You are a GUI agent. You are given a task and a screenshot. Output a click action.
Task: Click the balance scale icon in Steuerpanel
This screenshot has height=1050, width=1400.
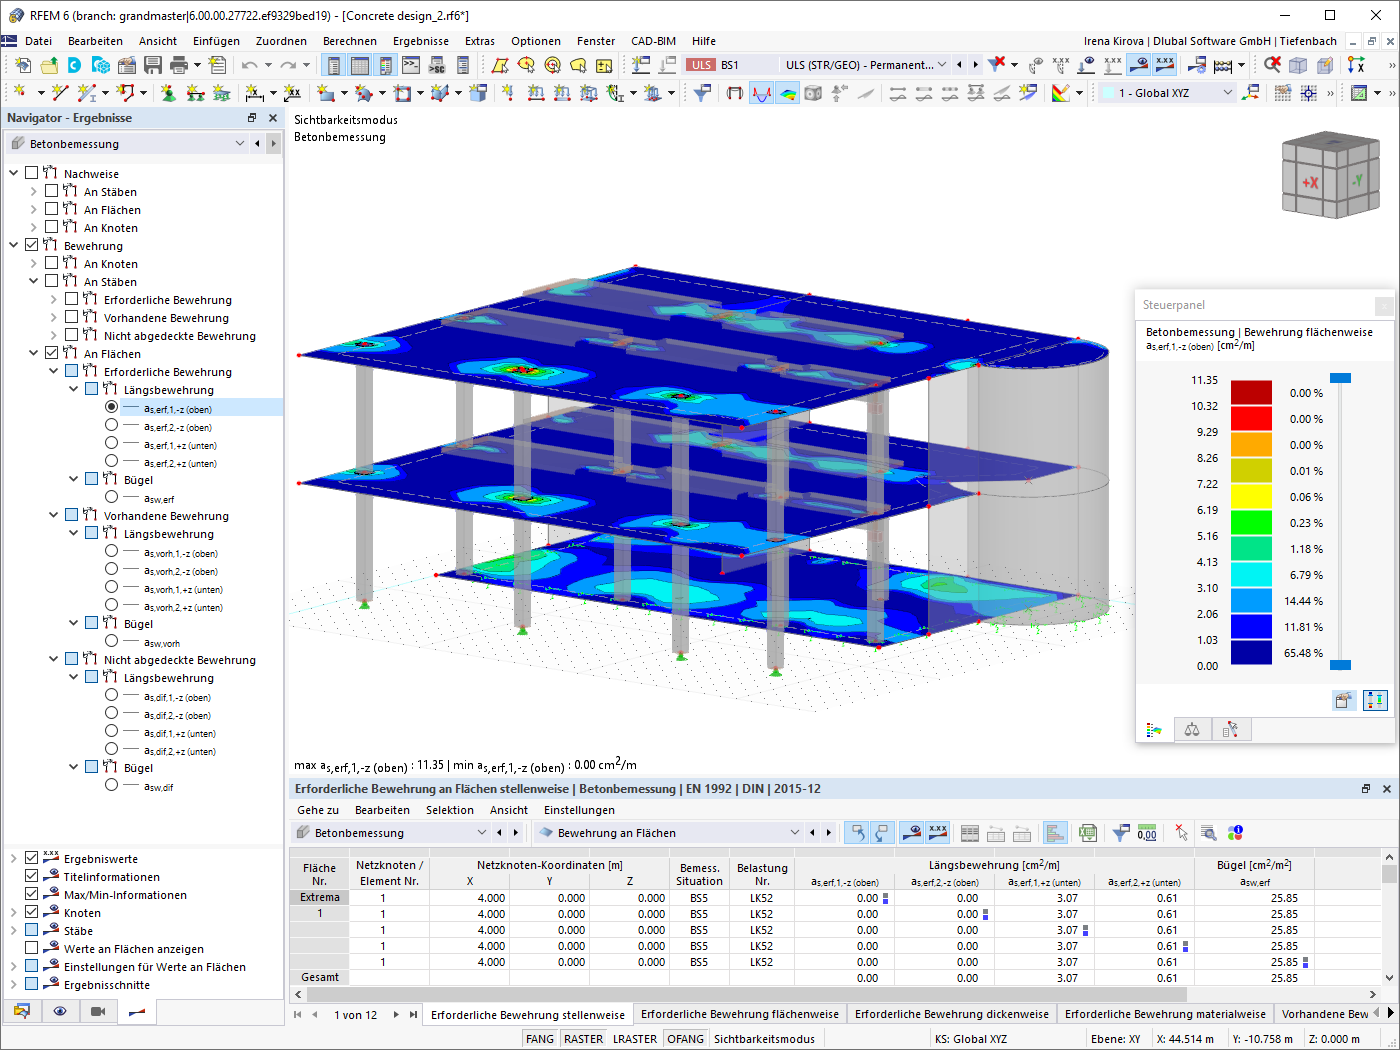coord(1192,730)
